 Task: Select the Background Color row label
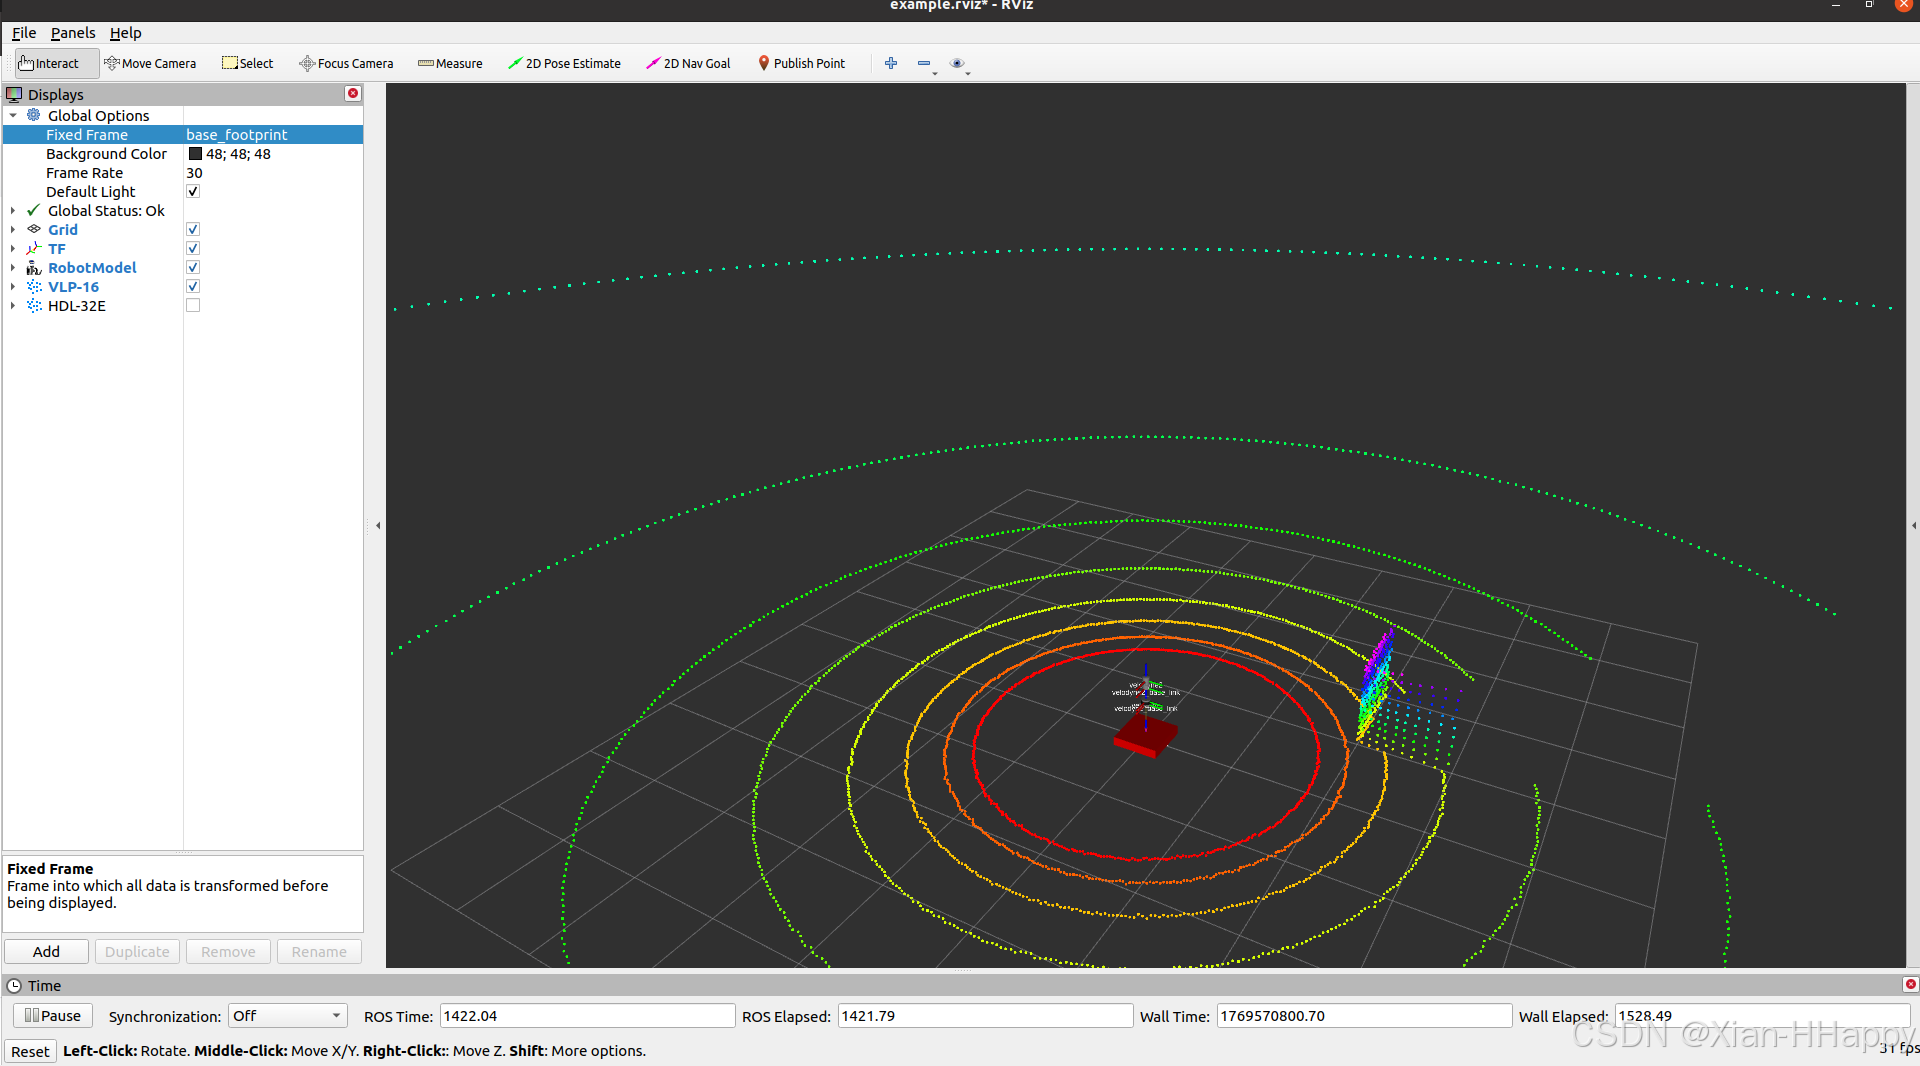point(106,153)
